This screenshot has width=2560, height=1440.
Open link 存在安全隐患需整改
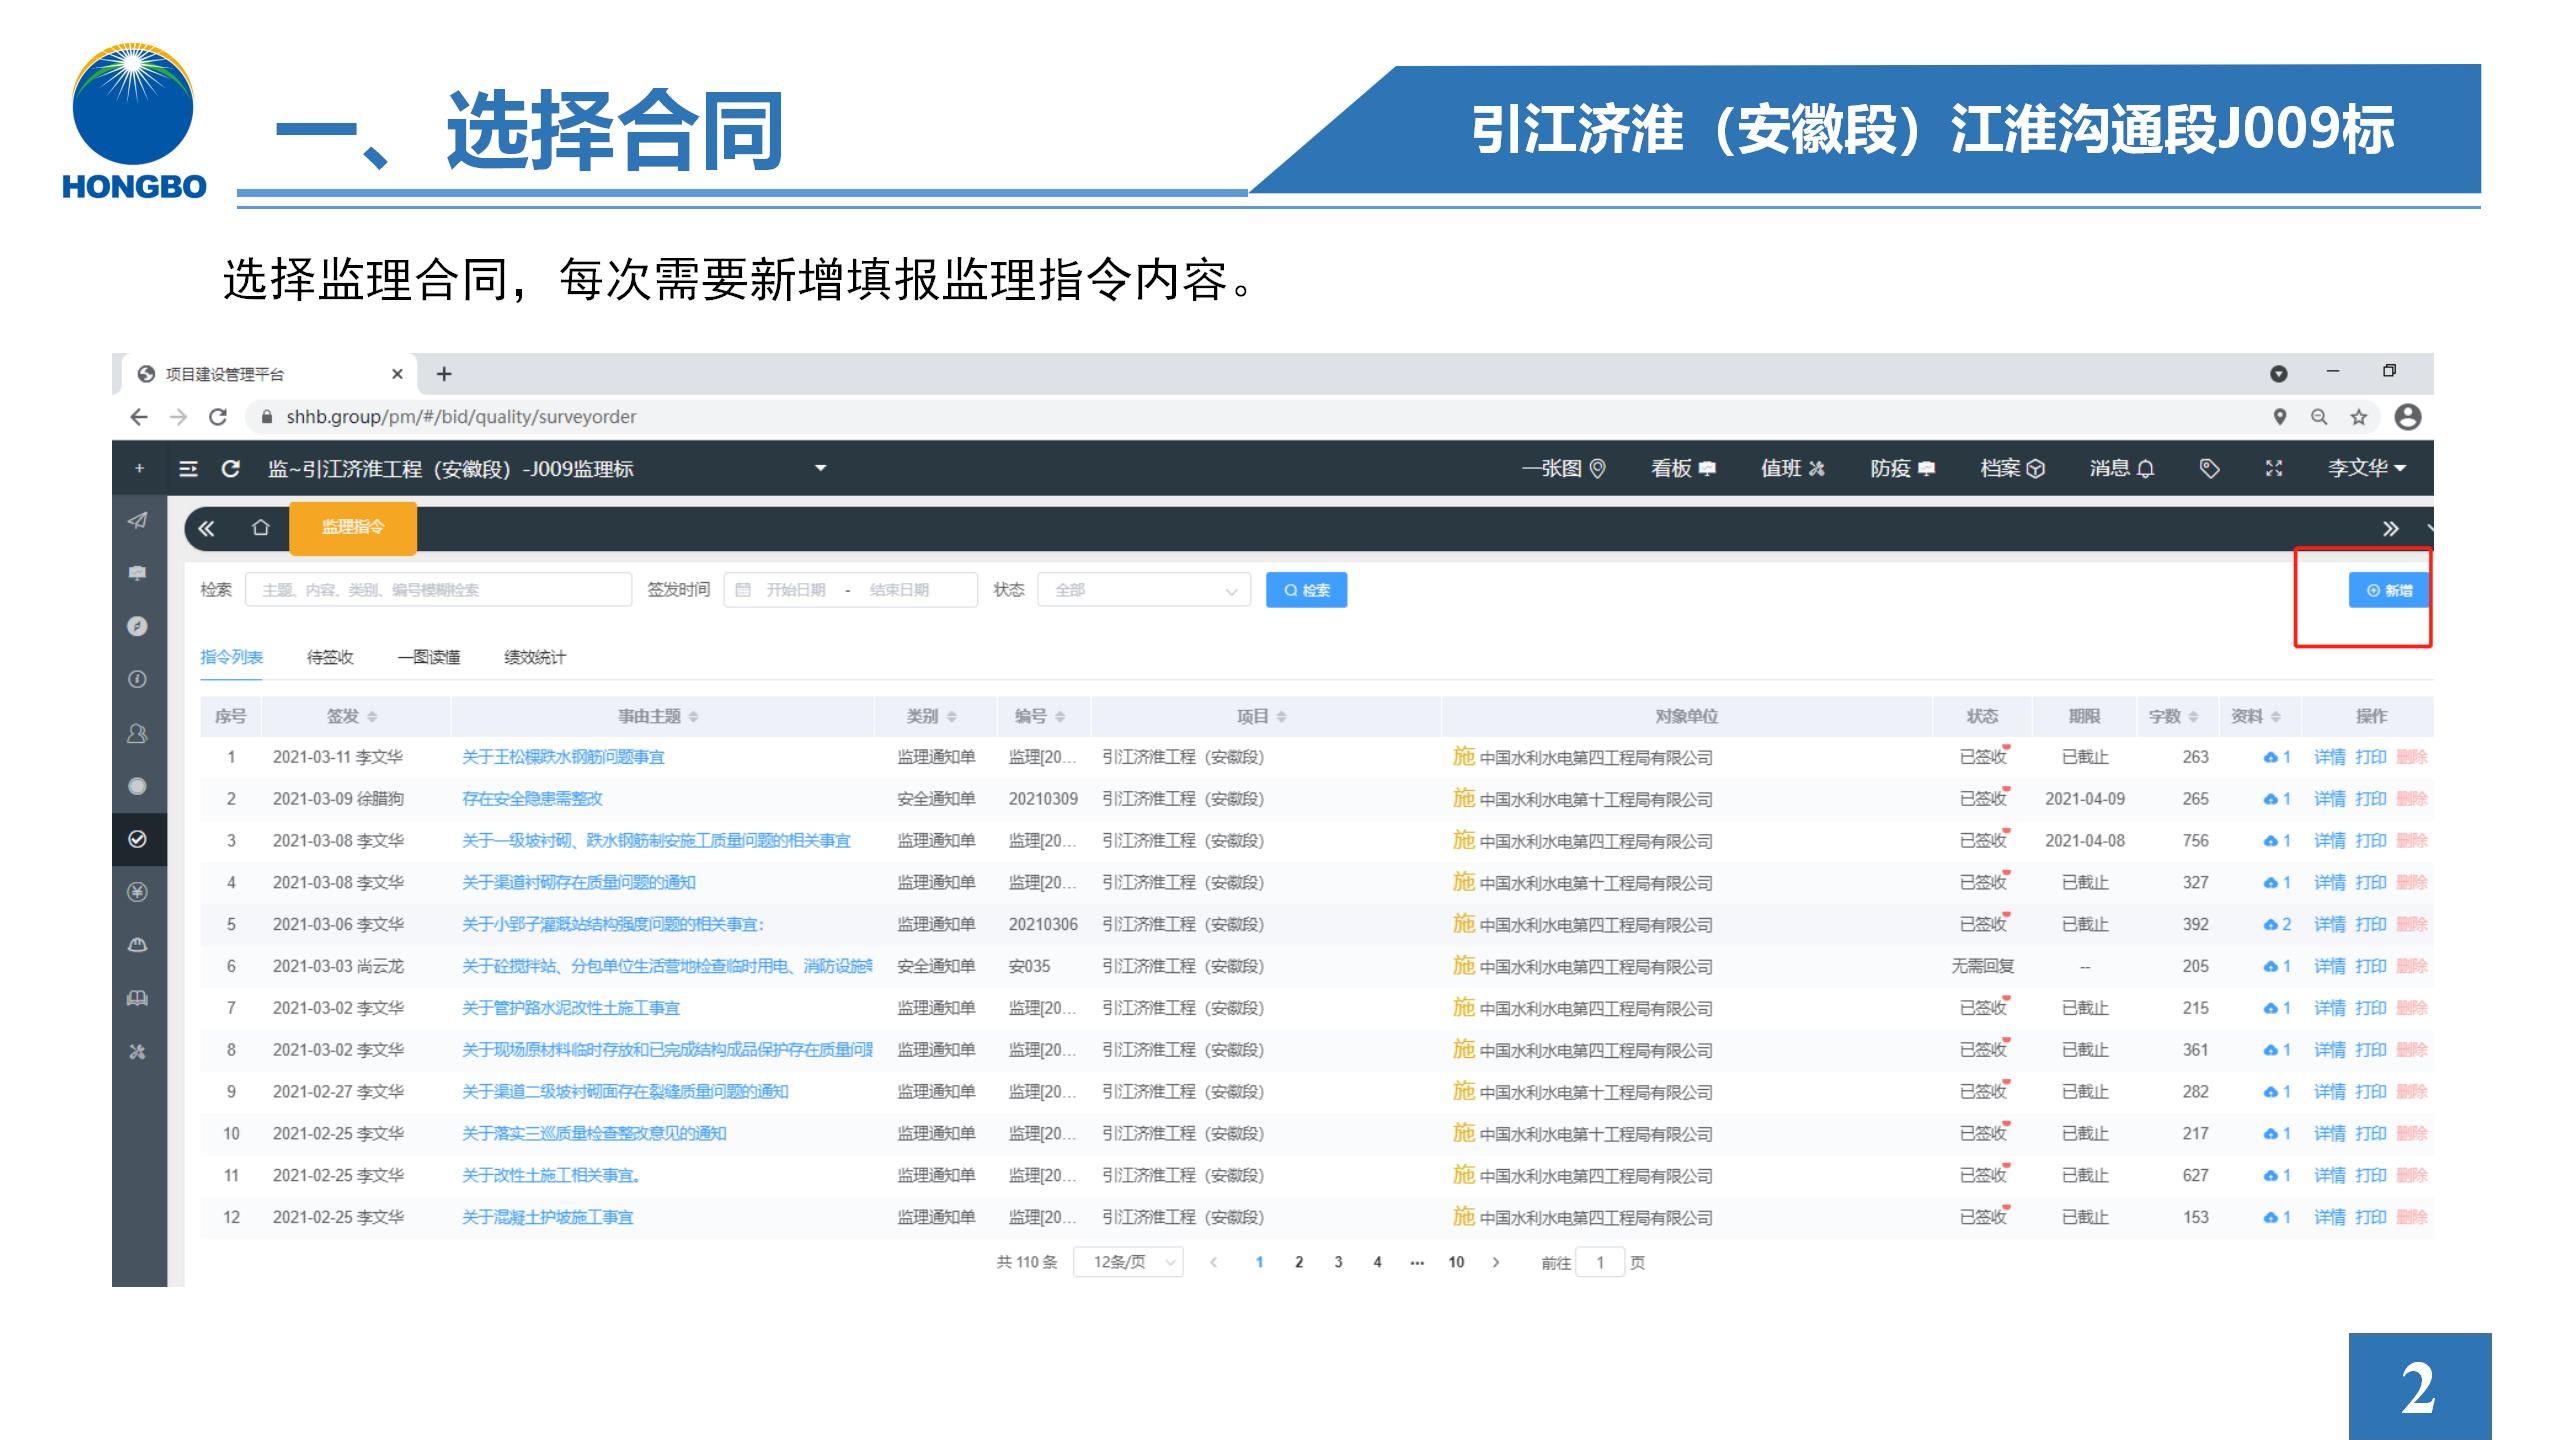[x=532, y=799]
